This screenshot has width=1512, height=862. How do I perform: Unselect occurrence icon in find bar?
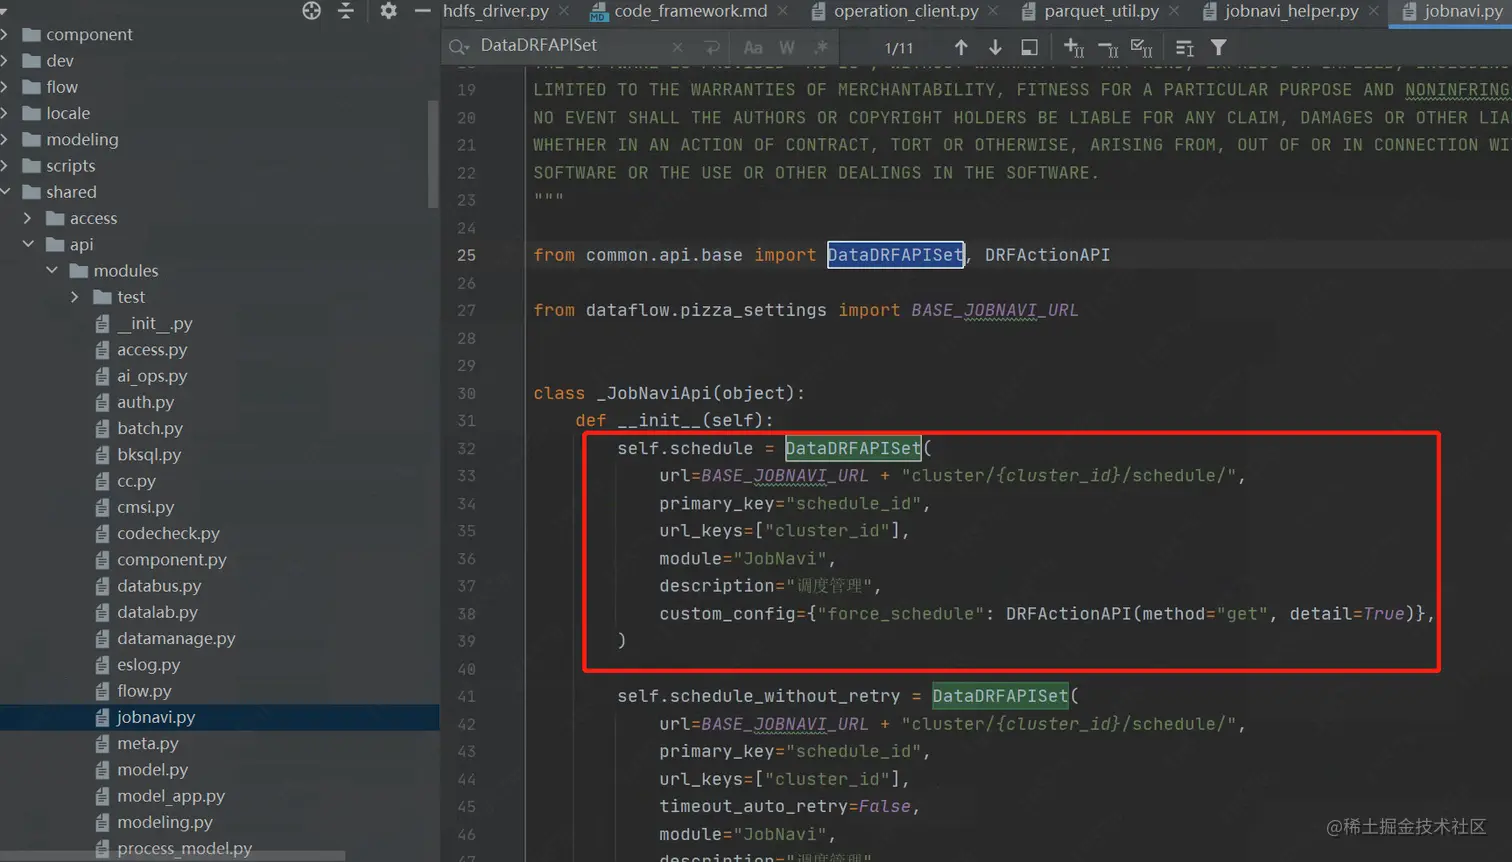point(1108,47)
